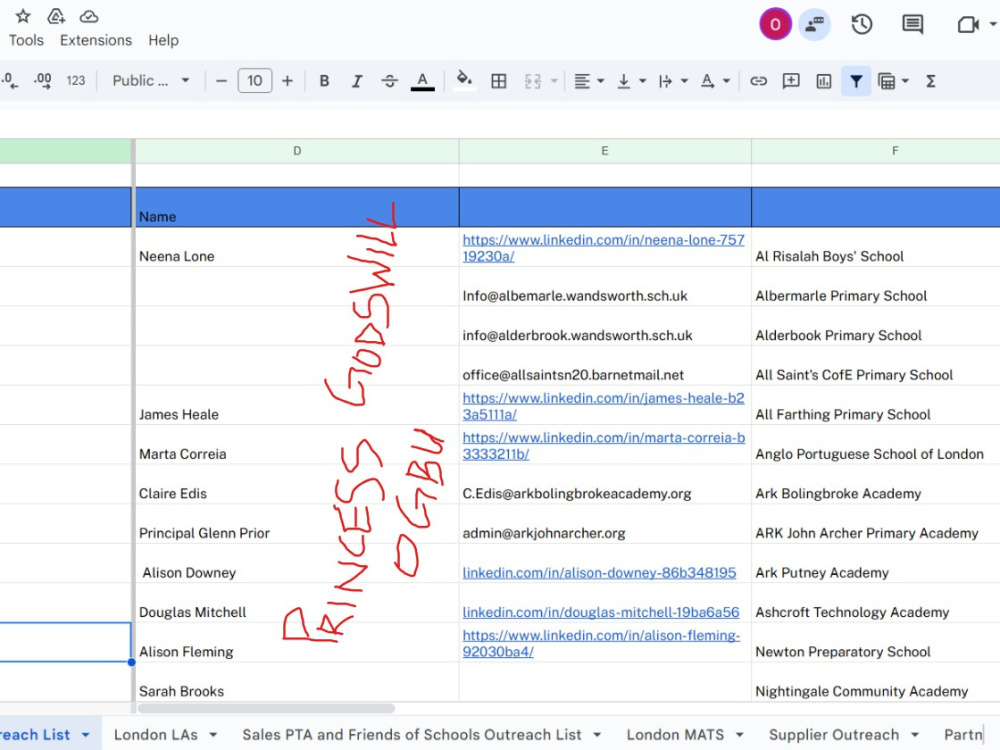Image resolution: width=1000 pixels, height=750 pixels.
Task: Select the Sarah Brooks name cell
Action: pyautogui.click(x=297, y=682)
